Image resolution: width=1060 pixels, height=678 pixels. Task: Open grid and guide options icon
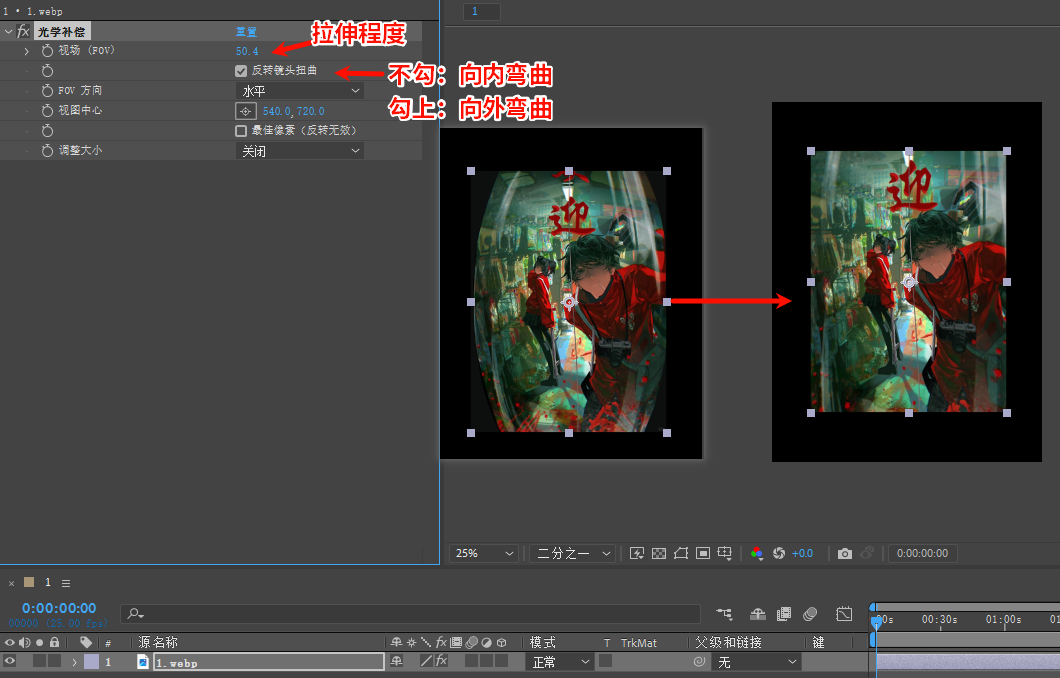725,553
